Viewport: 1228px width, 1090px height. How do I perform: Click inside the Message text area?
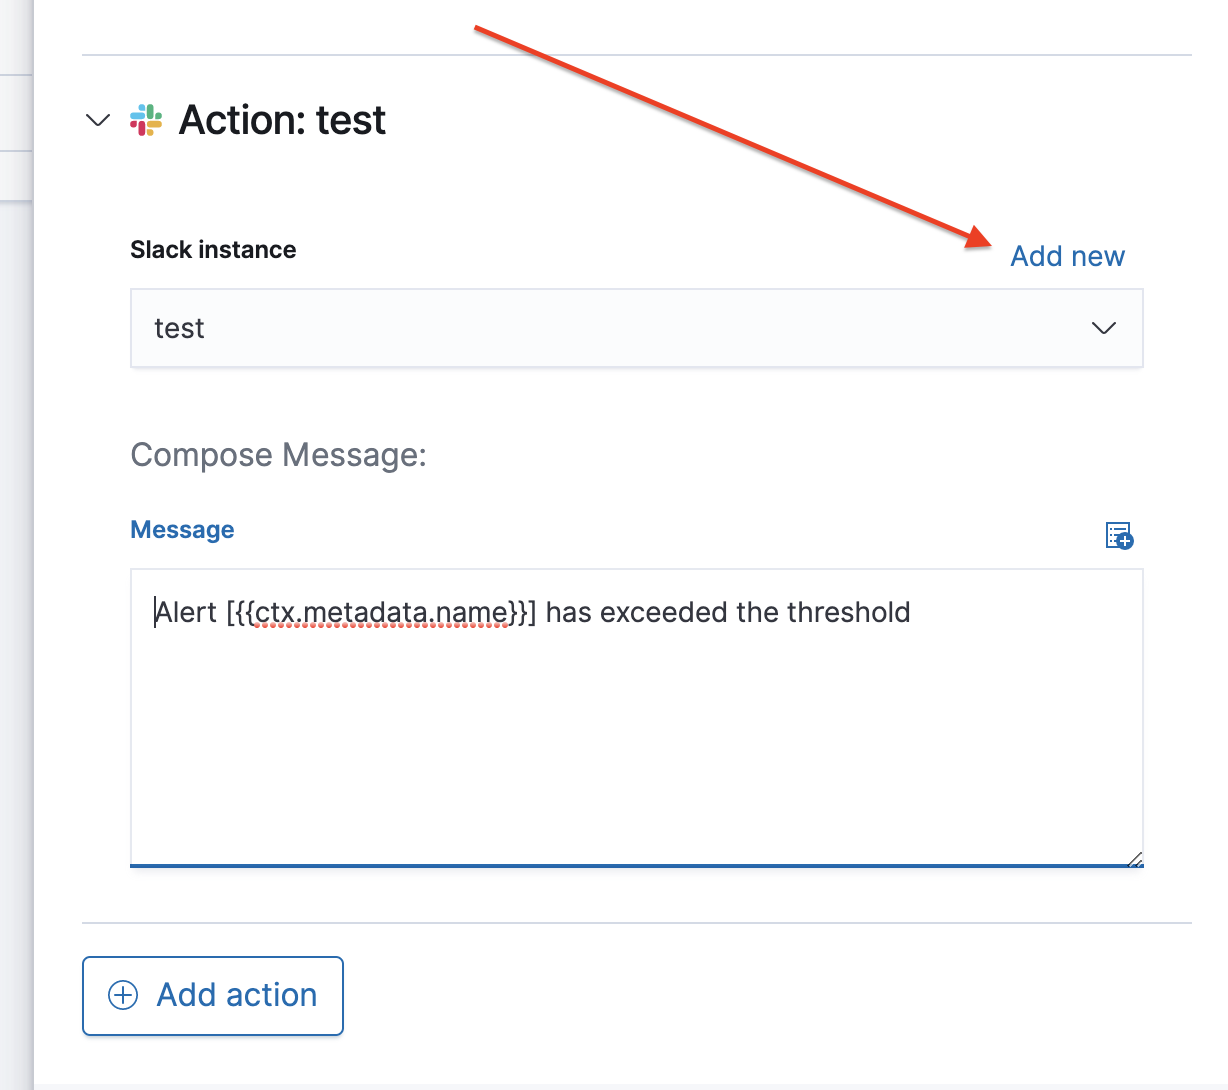tap(637, 717)
